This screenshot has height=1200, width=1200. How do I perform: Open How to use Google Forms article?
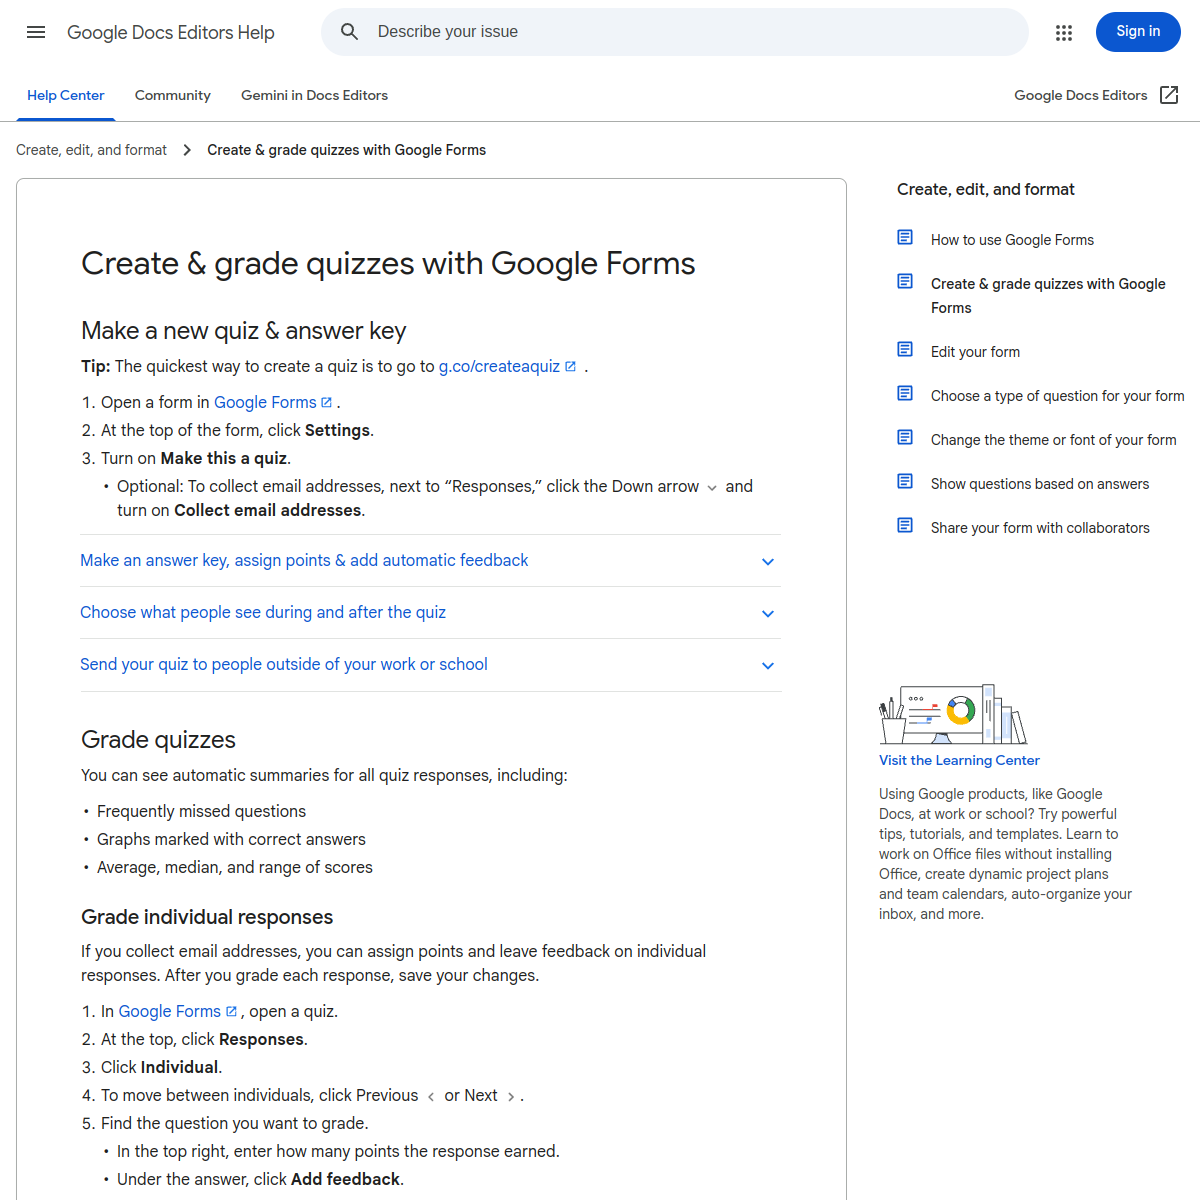(1012, 240)
